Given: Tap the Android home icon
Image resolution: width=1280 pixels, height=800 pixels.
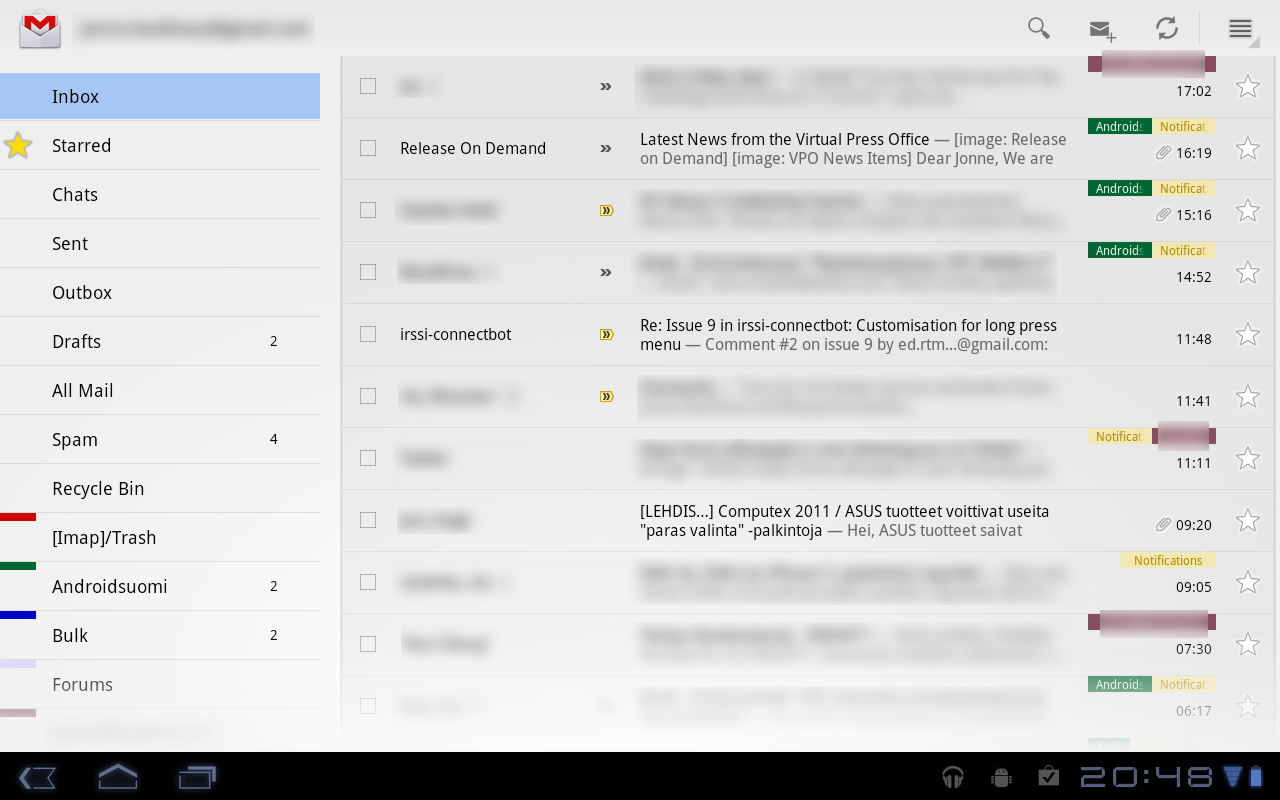Looking at the screenshot, I should pos(117,776).
